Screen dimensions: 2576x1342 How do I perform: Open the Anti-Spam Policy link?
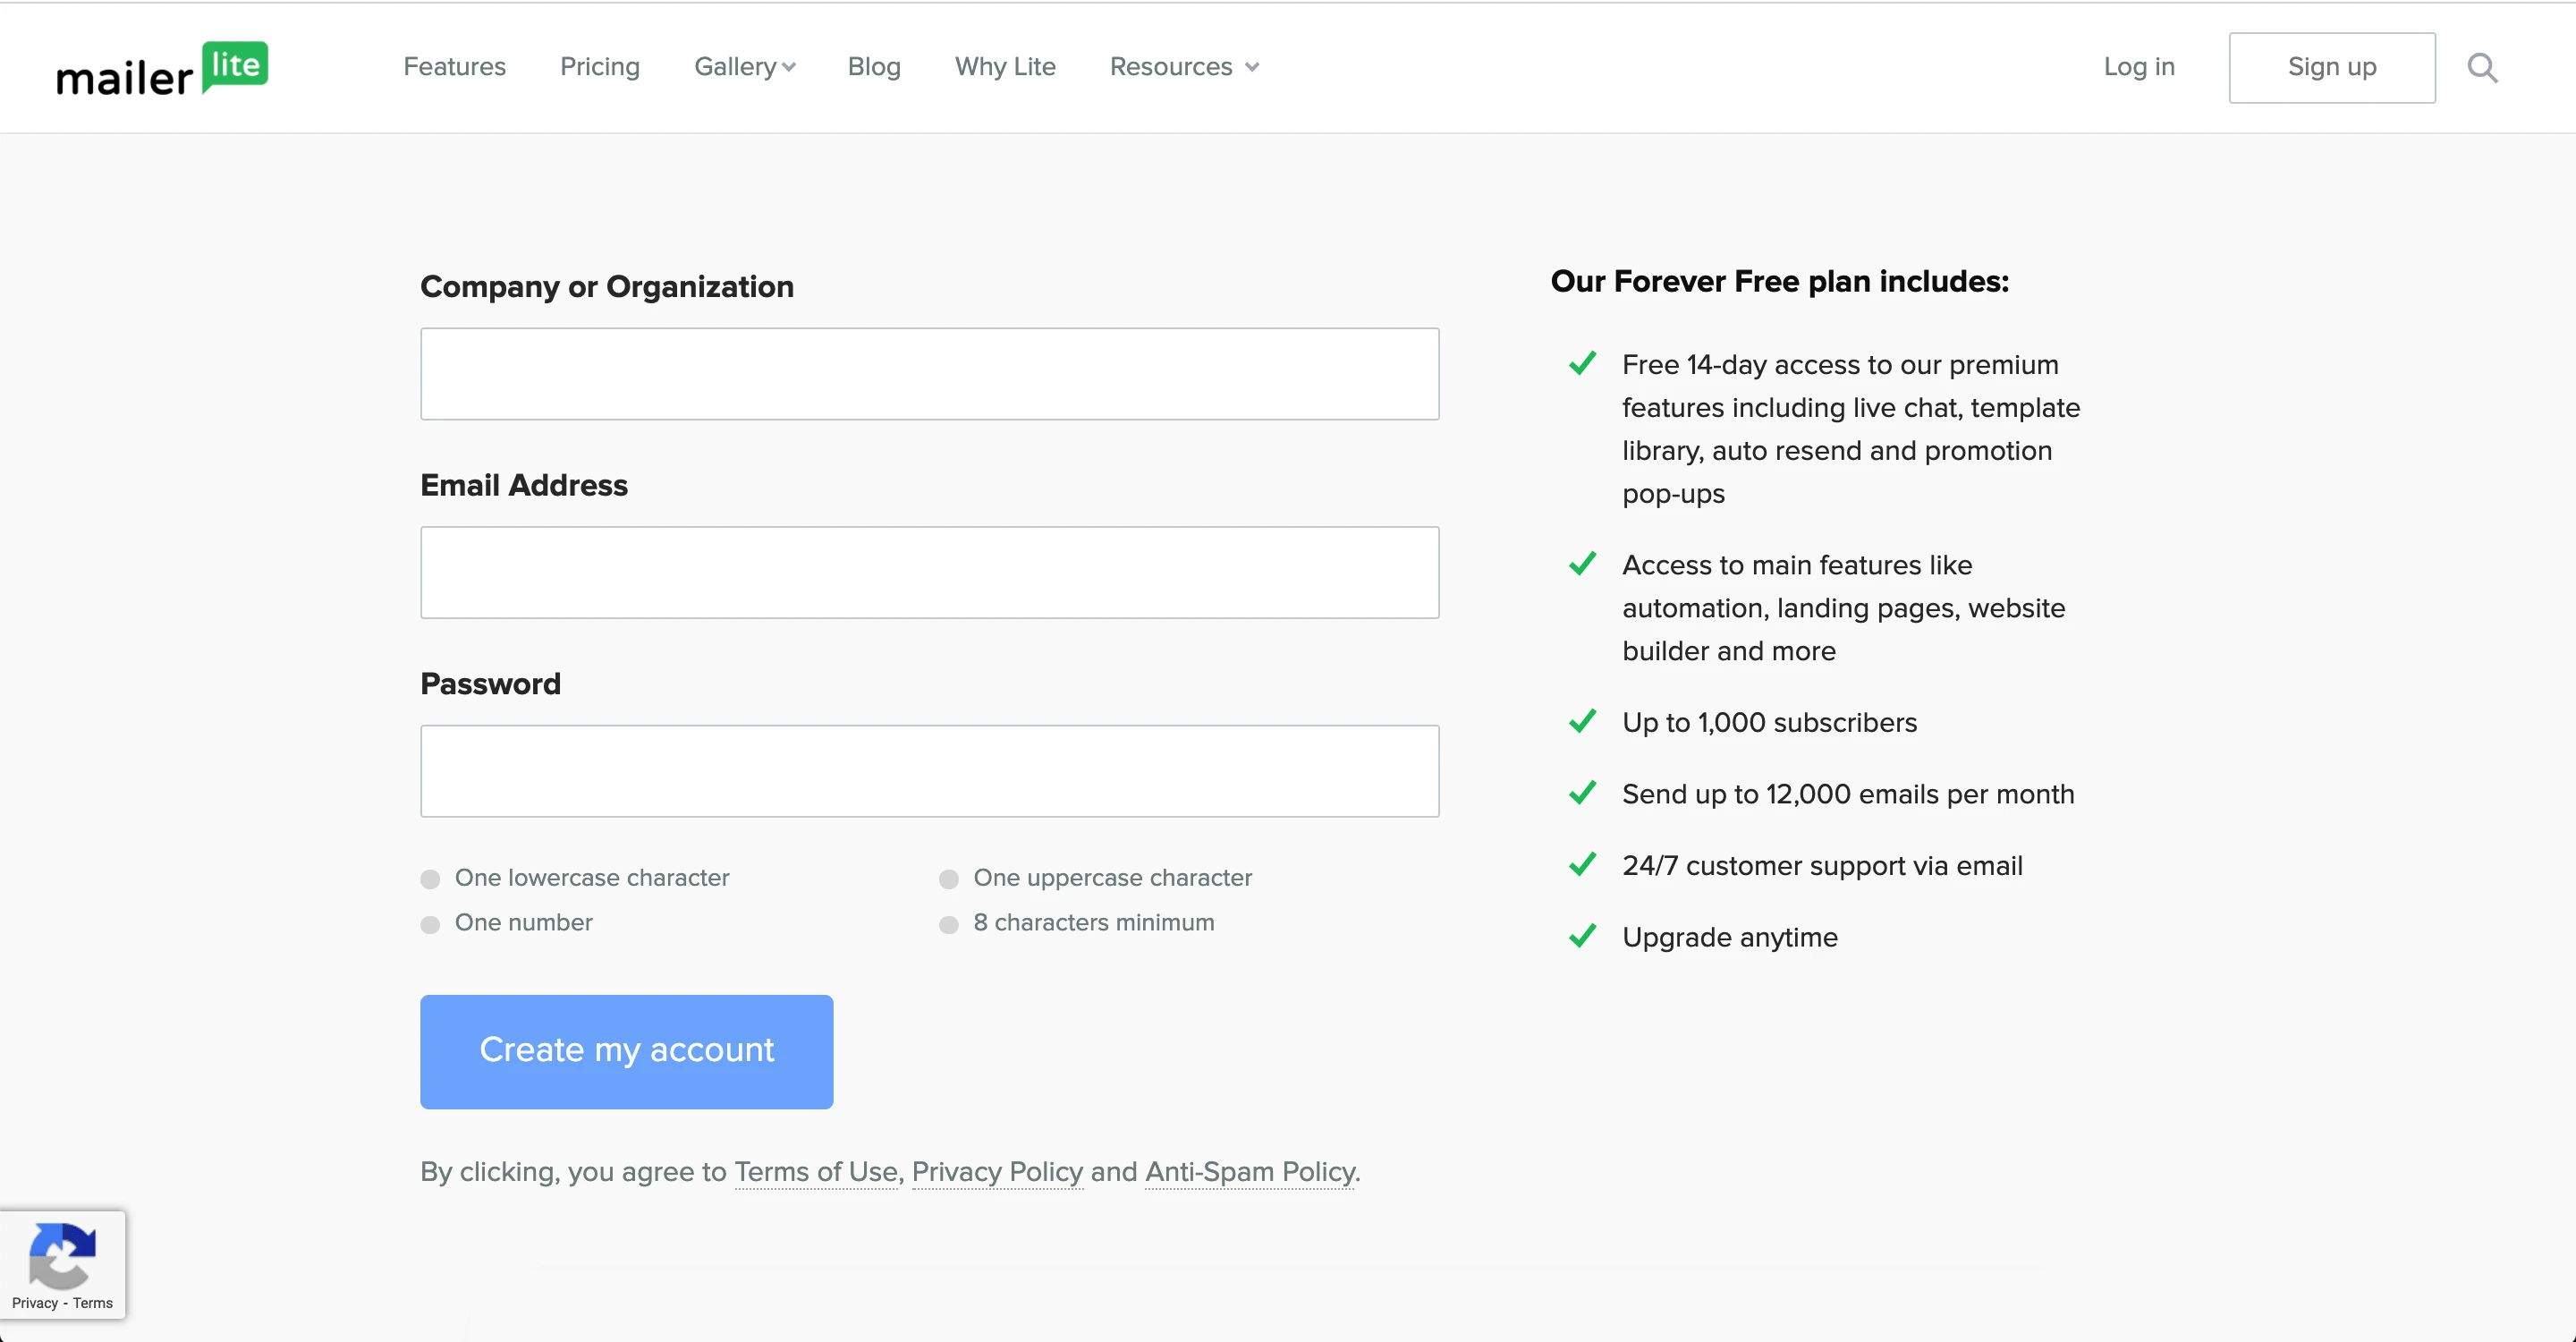click(x=1250, y=1171)
